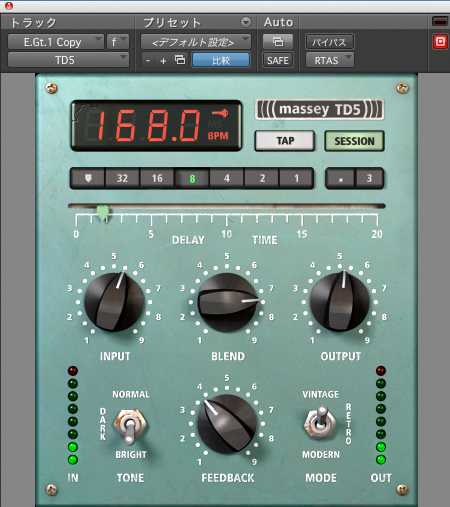Image resolution: width=450 pixels, height=507 pixels.
Task: Click the shield free-time note button
Action: pyautogui.click(x=88, y=178)
